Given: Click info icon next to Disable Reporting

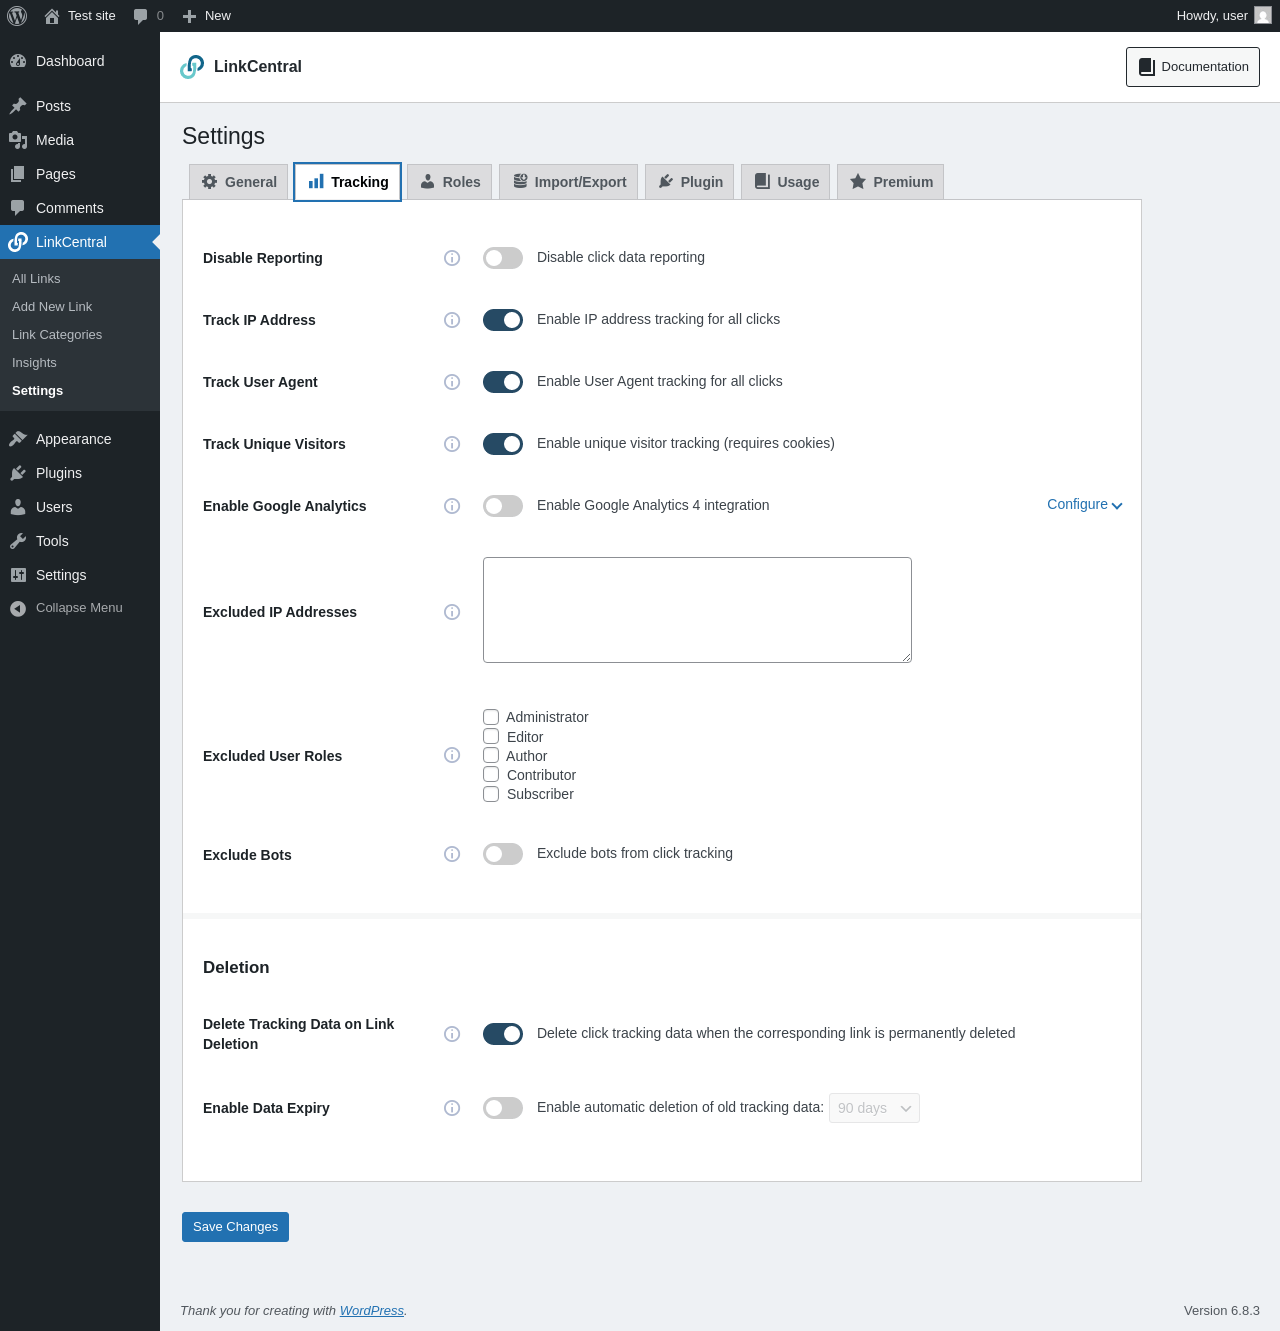Looking at the screenshot, I should point(452,258).
